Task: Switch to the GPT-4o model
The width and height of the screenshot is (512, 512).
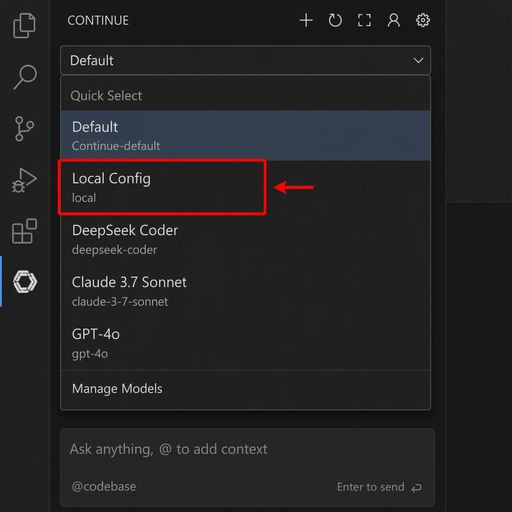Action: [x=245, y=343]
